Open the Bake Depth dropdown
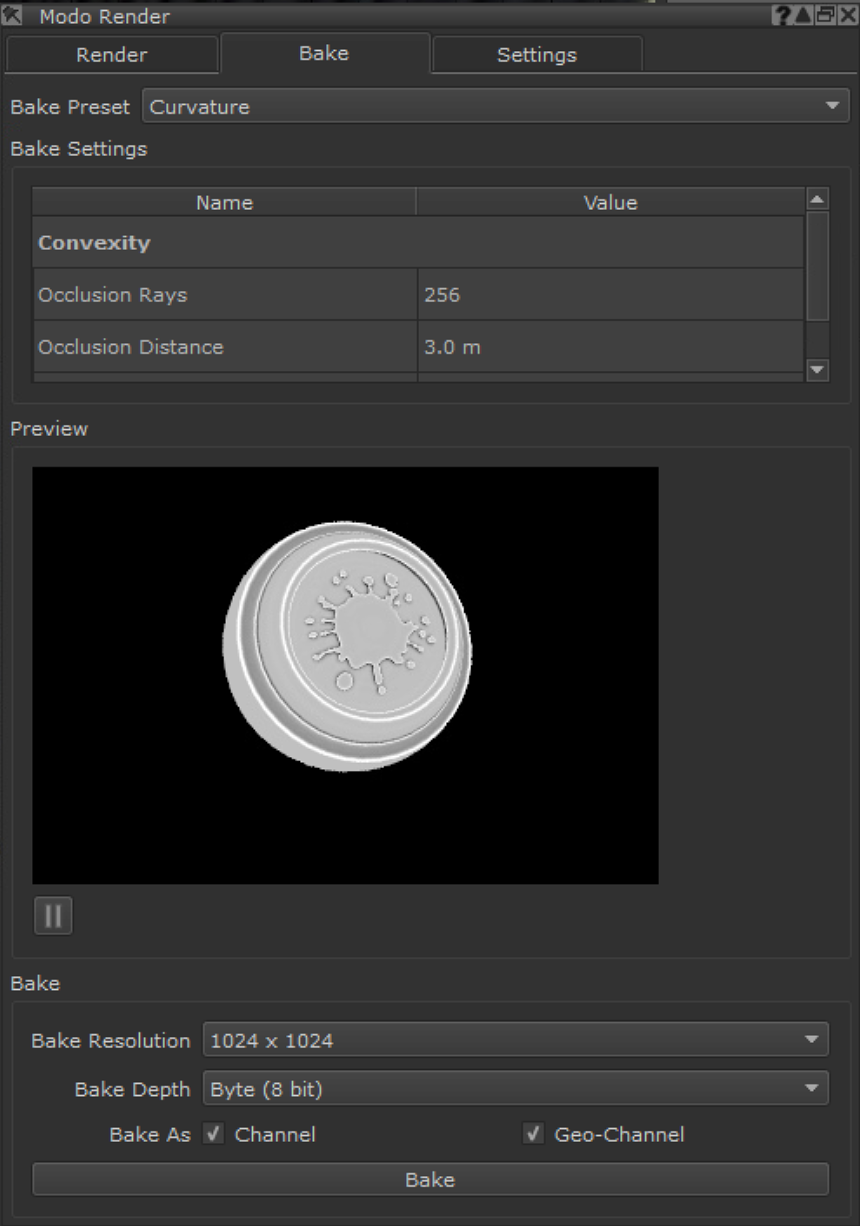The height and width of the screenshot is (1226, 860). point(515,1089)
